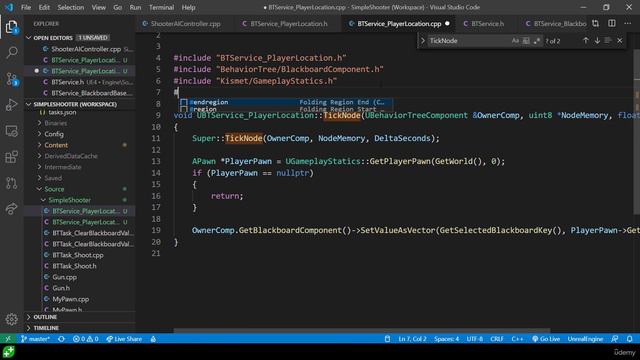This screenshot has height=360, width=640.
Task: Open the Help menu
Action: click(188, 7)
